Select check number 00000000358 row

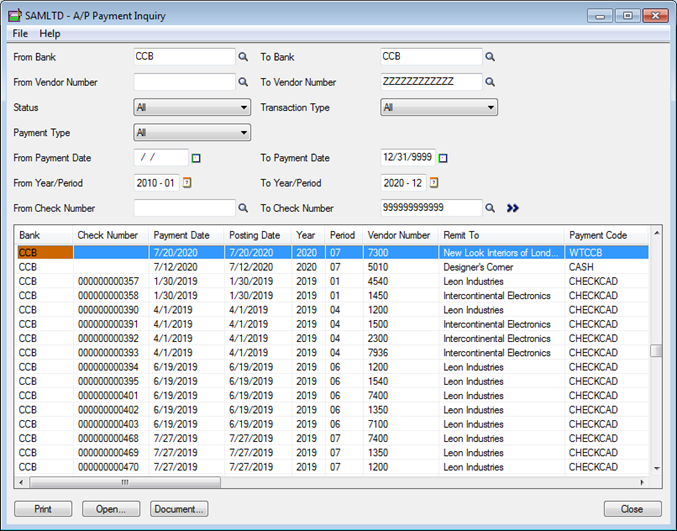(333, 296)
